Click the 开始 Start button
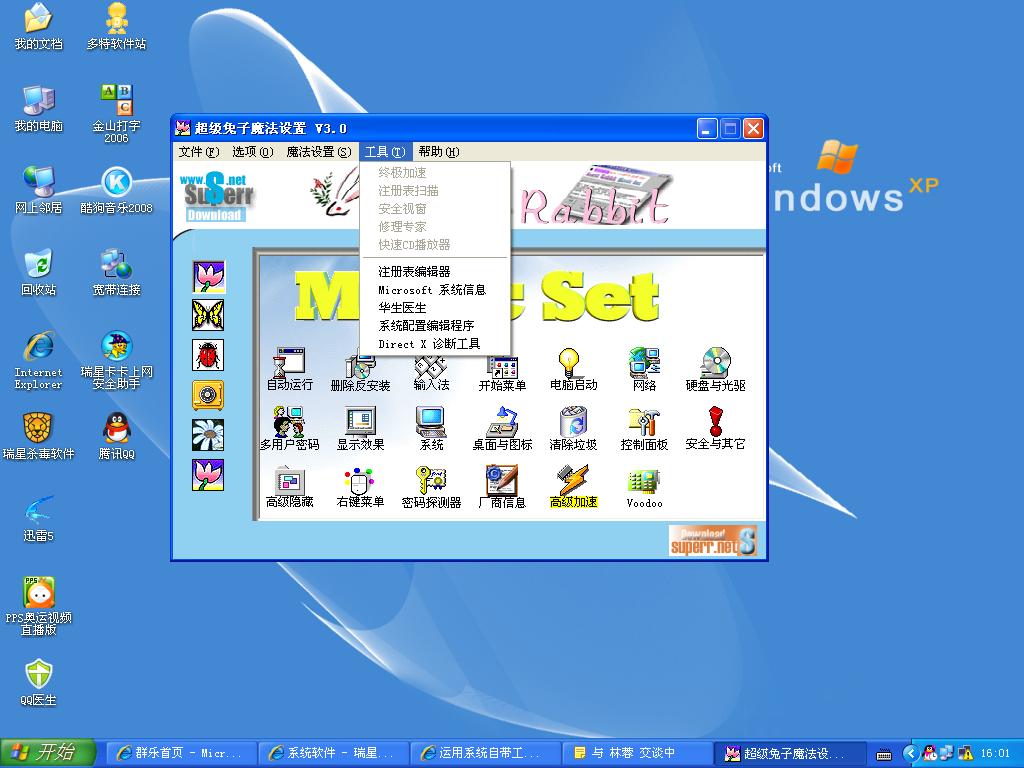This screenshot has width=1024, height=768. pos(48,752)
